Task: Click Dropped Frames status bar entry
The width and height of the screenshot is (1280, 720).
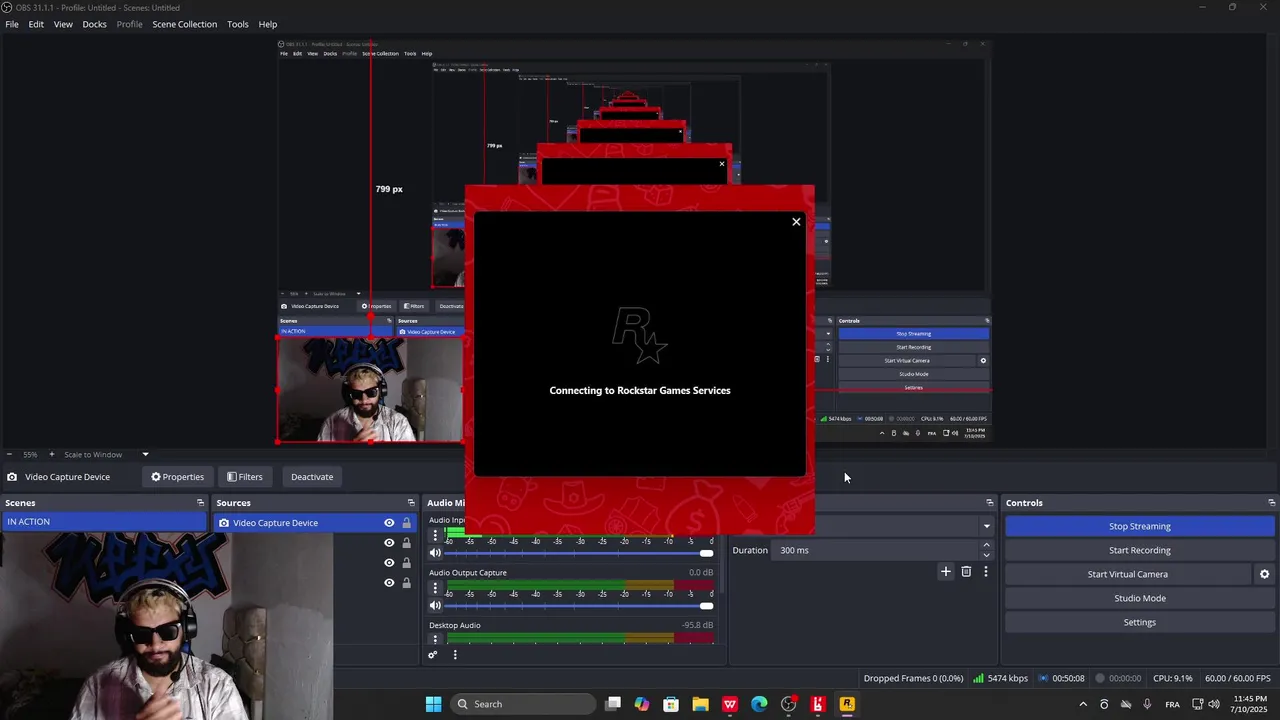Action: pos(913,678)
